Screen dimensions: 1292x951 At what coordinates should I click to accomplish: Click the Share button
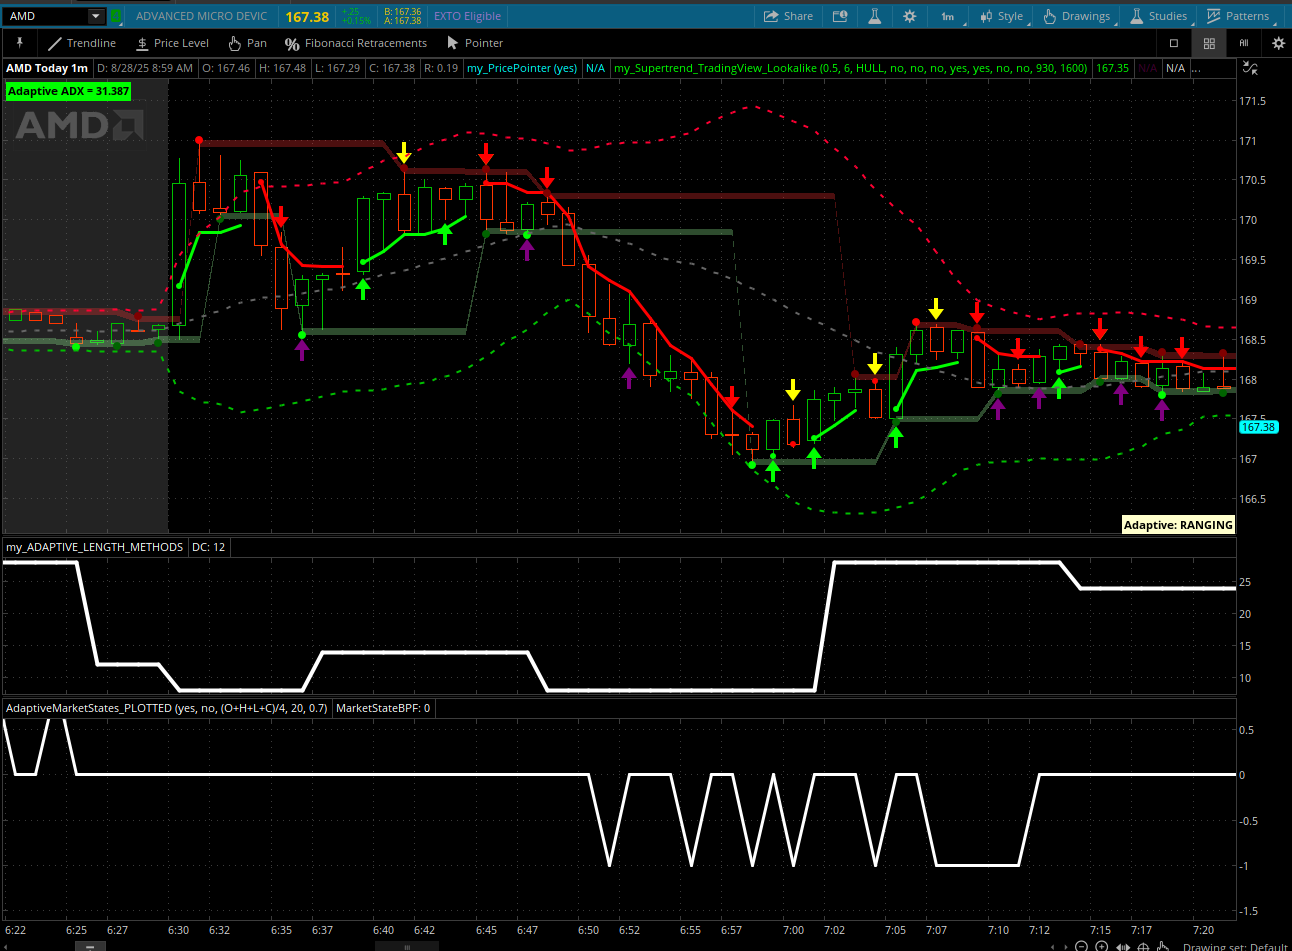[x=788, y=16]
